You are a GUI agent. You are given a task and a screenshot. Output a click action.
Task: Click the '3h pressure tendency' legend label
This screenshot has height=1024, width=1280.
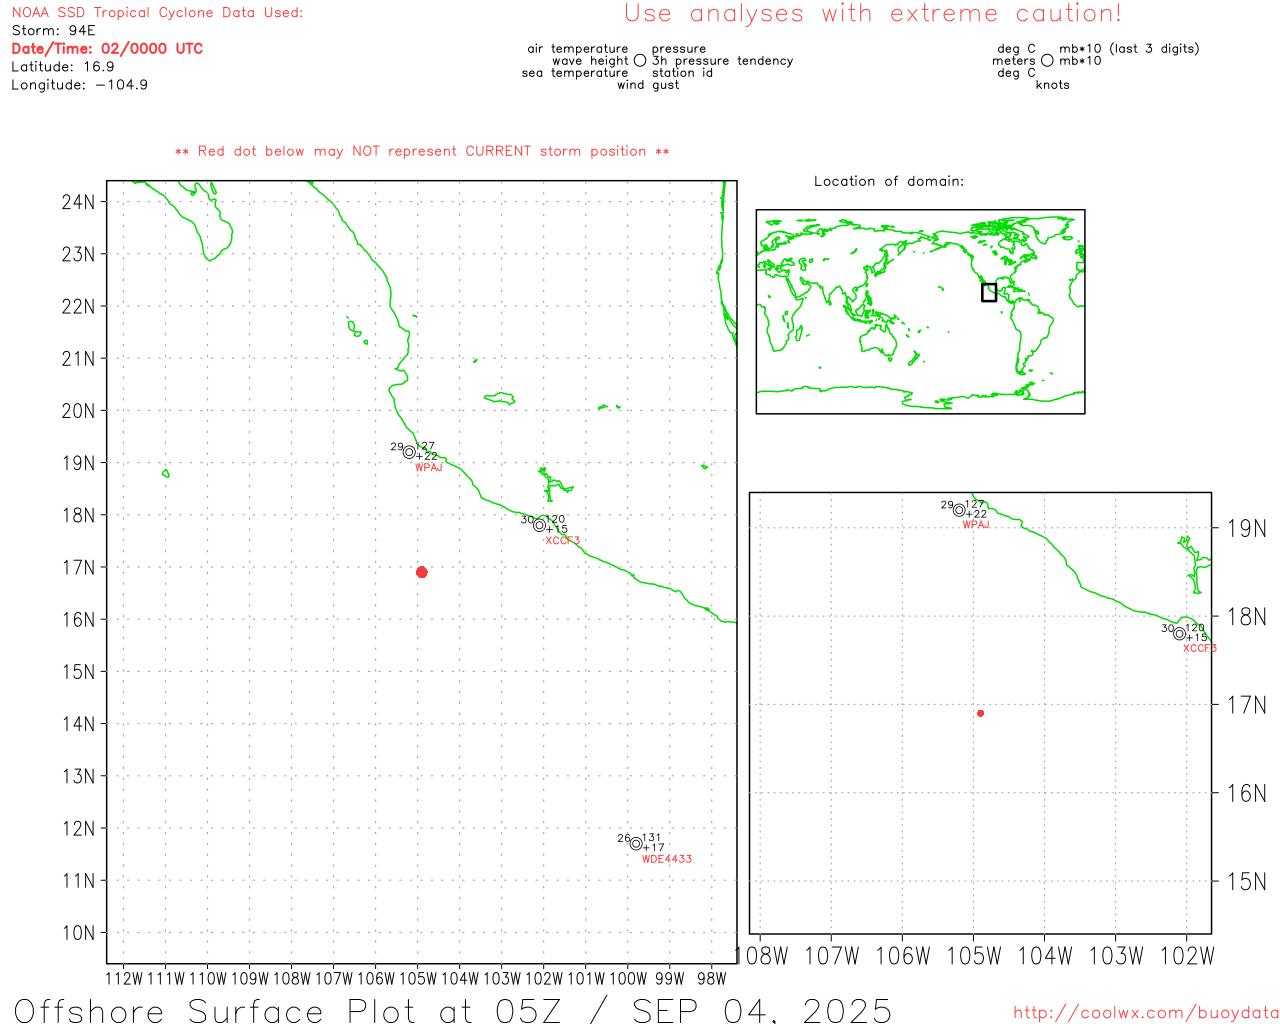[723, 61]
